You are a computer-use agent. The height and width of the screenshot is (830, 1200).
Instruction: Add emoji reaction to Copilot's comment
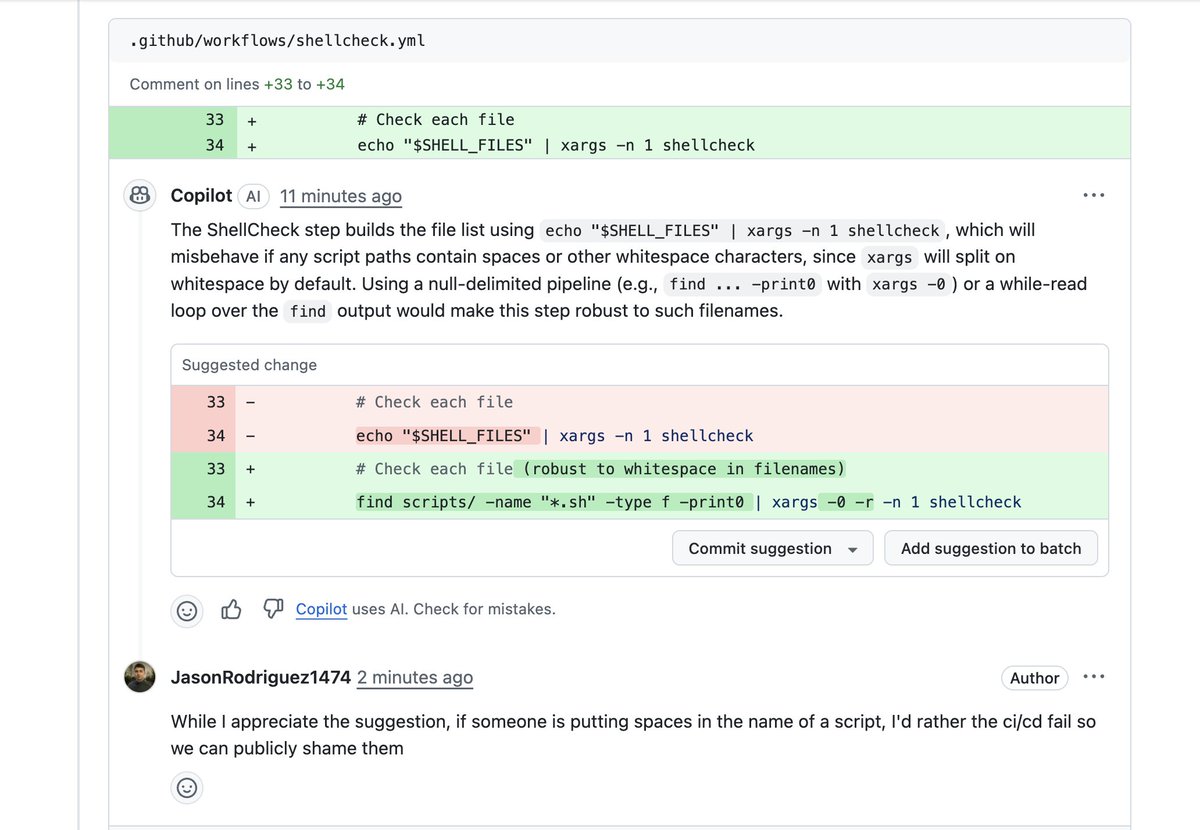click(x=187, y=610)
